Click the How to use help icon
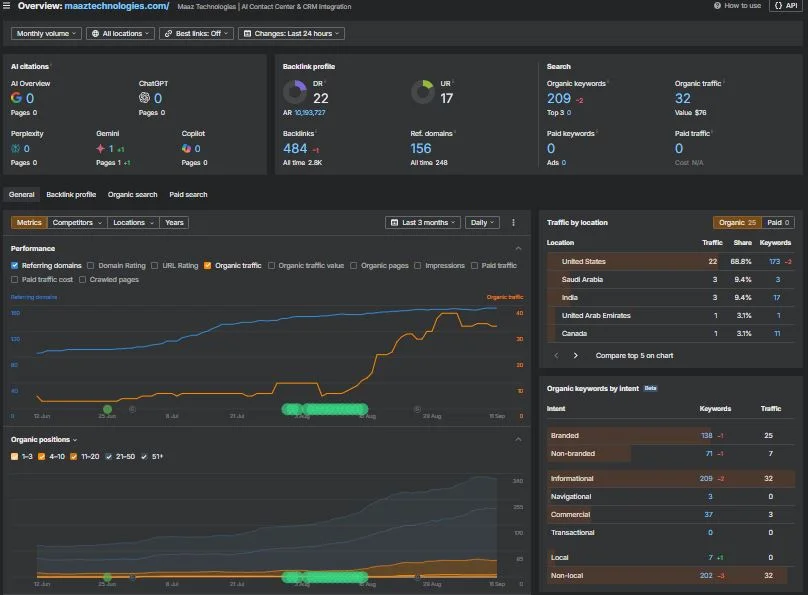Viewport: 808px width, 595px height. click(717, 6)
